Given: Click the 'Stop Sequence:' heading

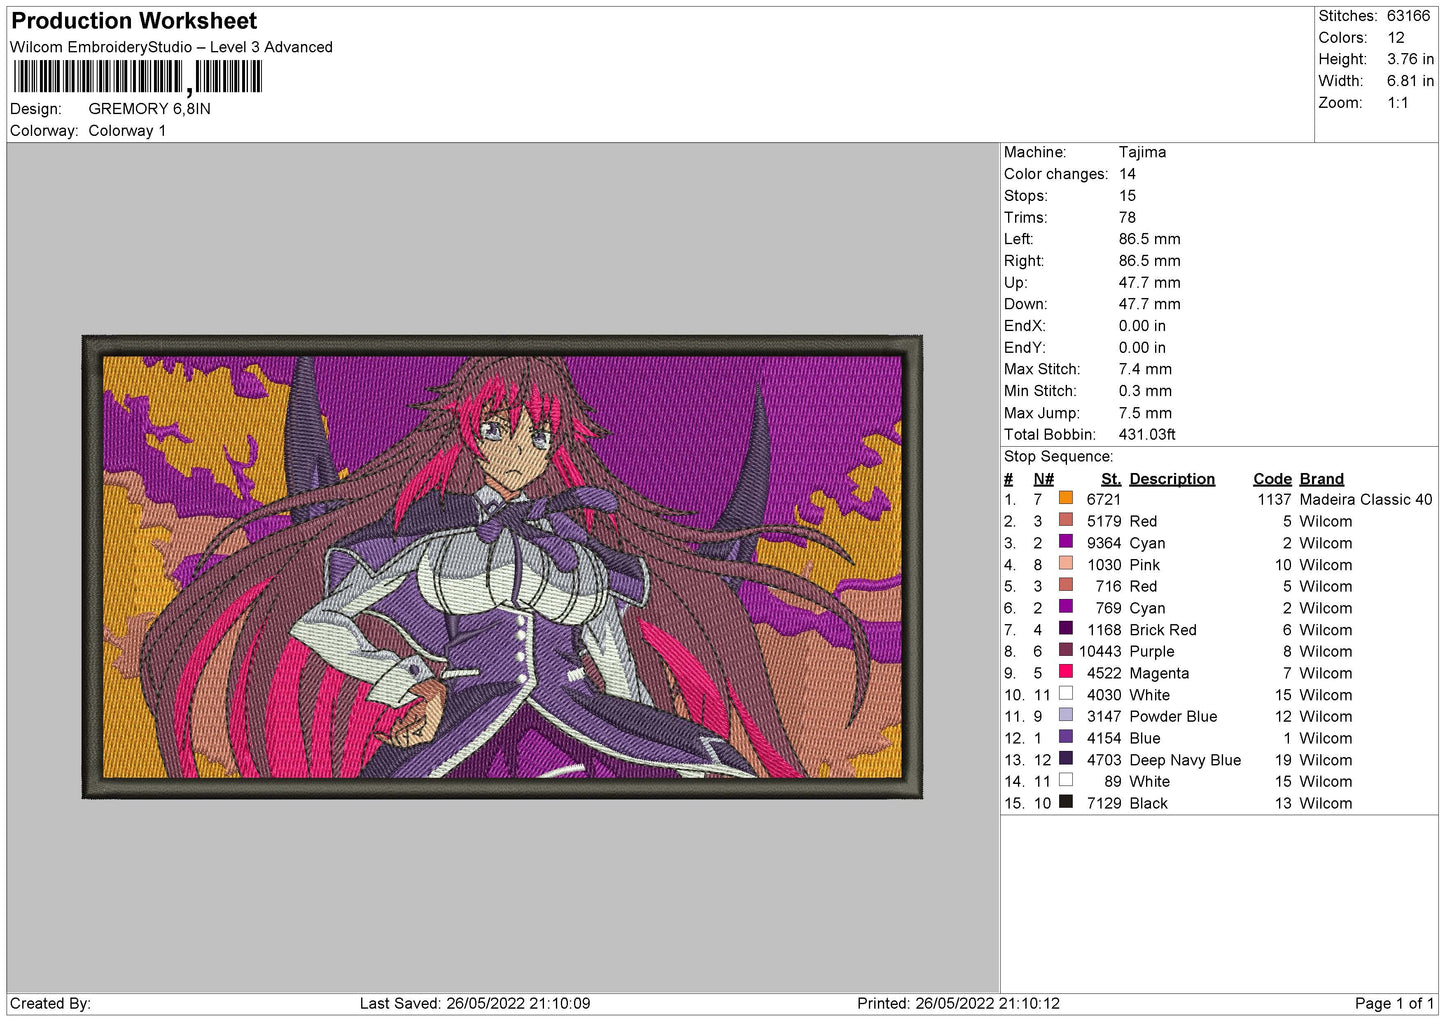Looking at the screenshot, I should click(1058, 457).
